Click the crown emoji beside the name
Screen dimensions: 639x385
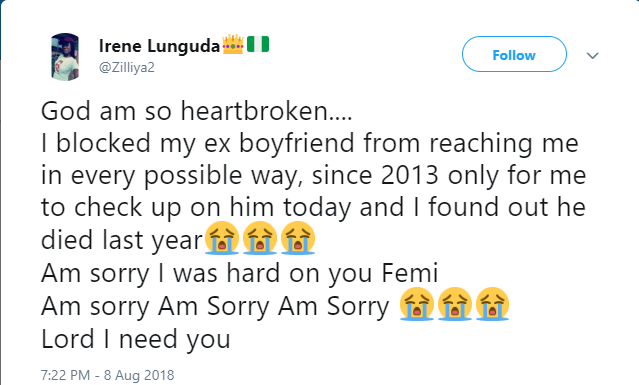[233, 44]
